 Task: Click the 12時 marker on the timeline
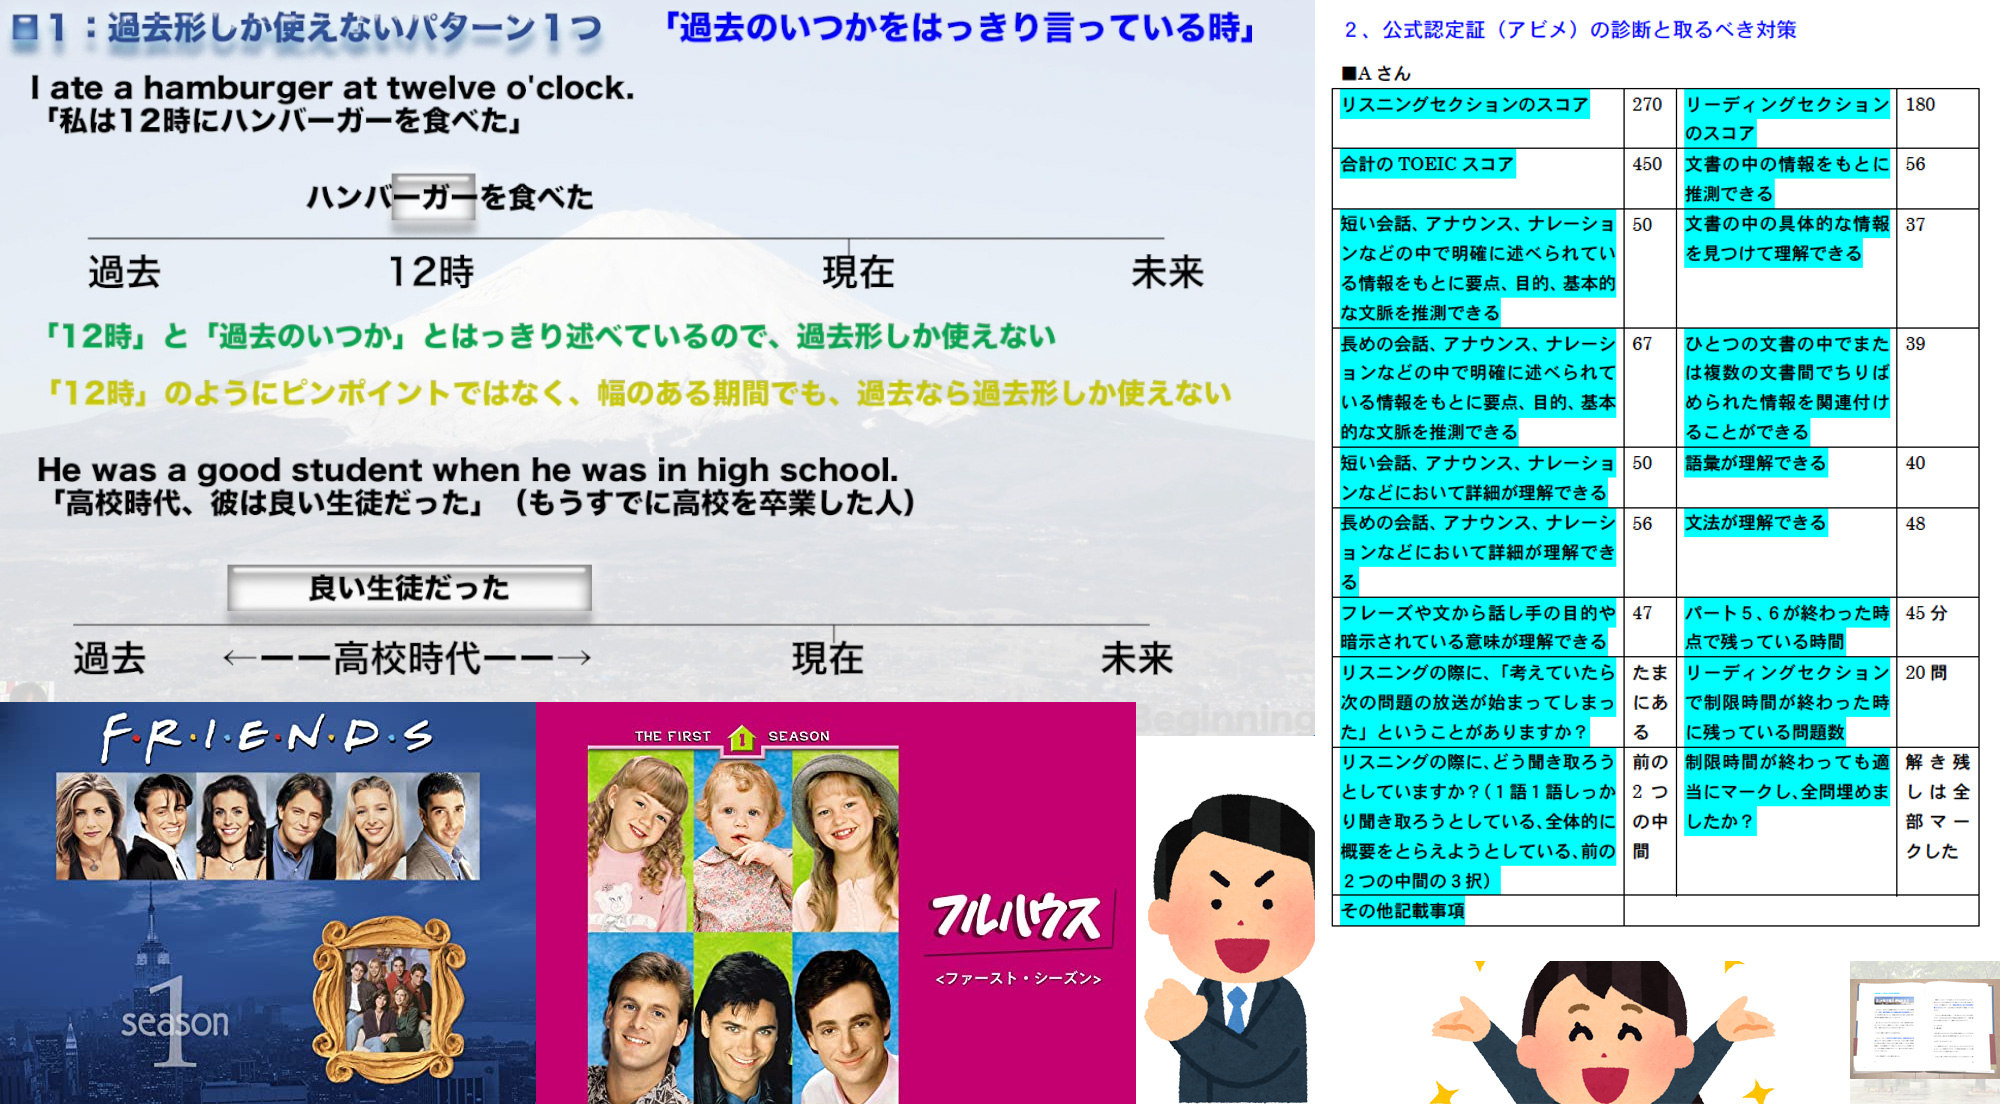[x=431, y=271]
